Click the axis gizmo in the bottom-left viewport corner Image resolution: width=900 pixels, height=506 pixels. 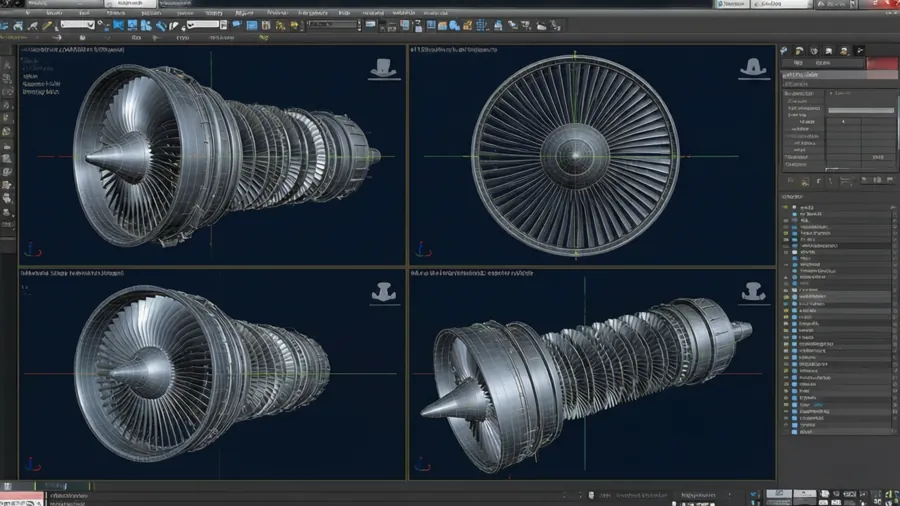(x=32, y=464)
